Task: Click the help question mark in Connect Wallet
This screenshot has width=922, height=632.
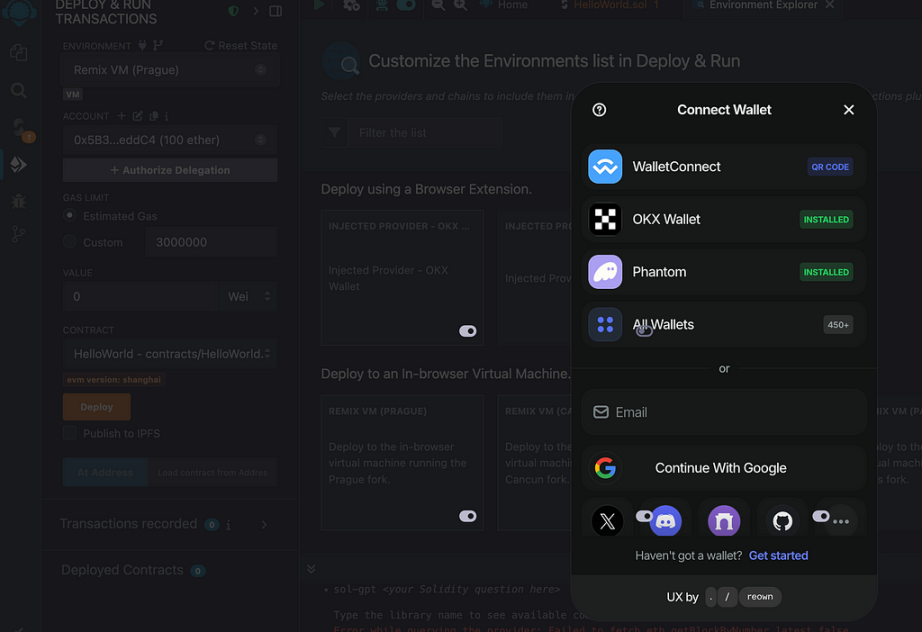Action: click(599, 110)
